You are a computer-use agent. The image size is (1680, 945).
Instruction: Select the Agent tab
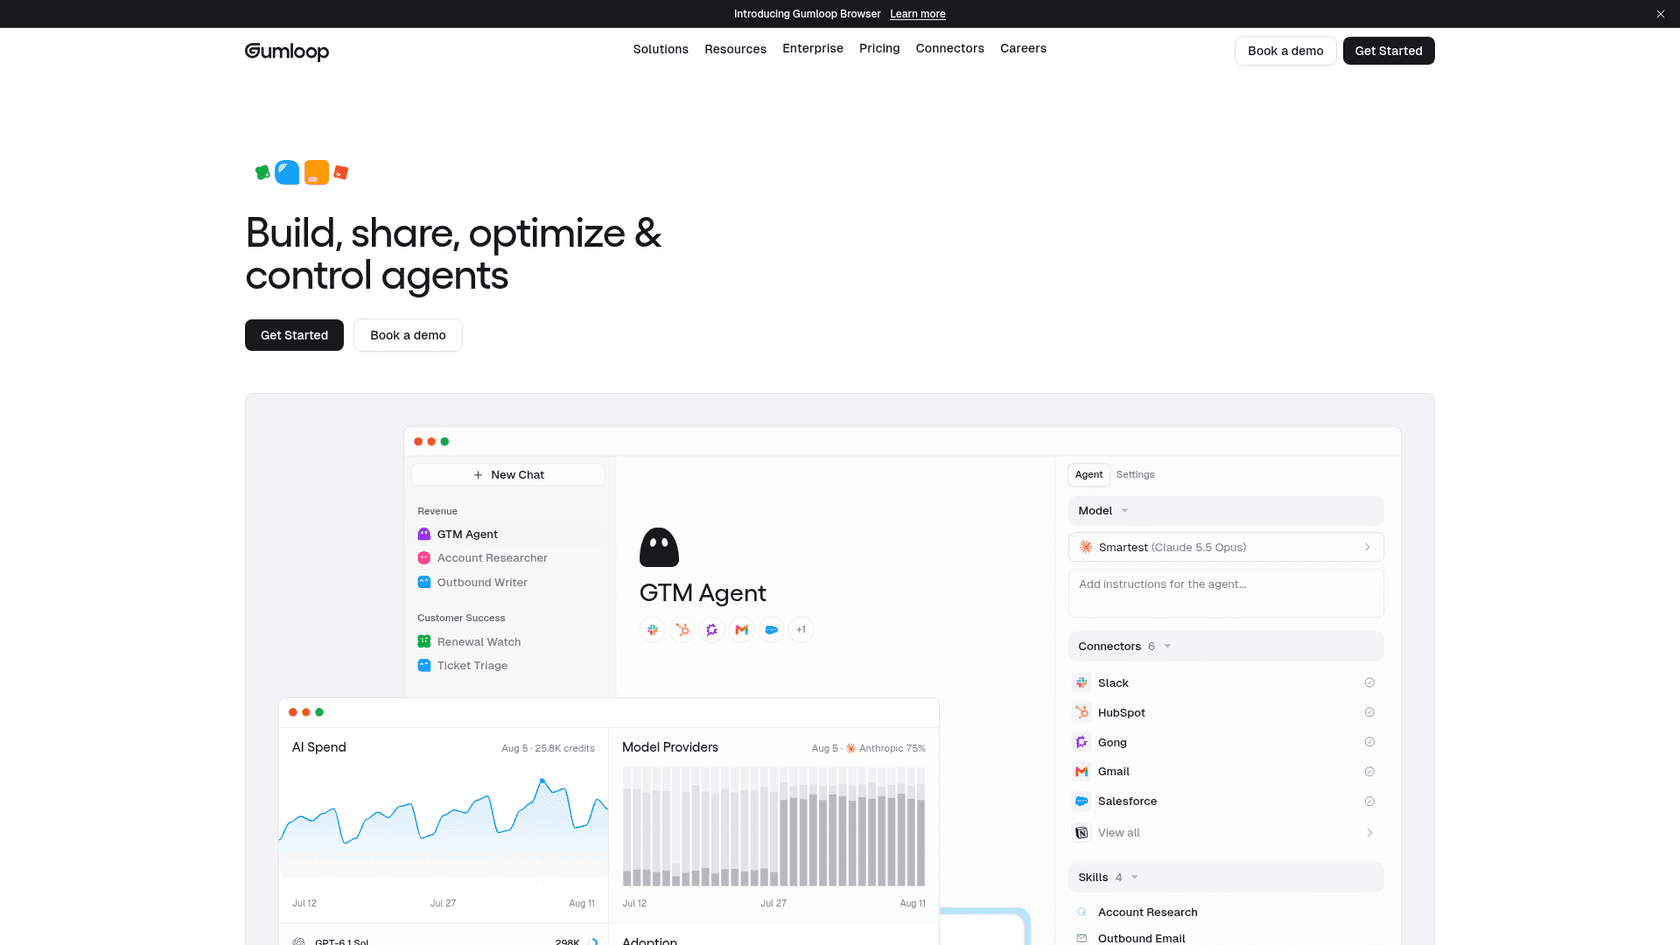click(x=1089, y=475)
